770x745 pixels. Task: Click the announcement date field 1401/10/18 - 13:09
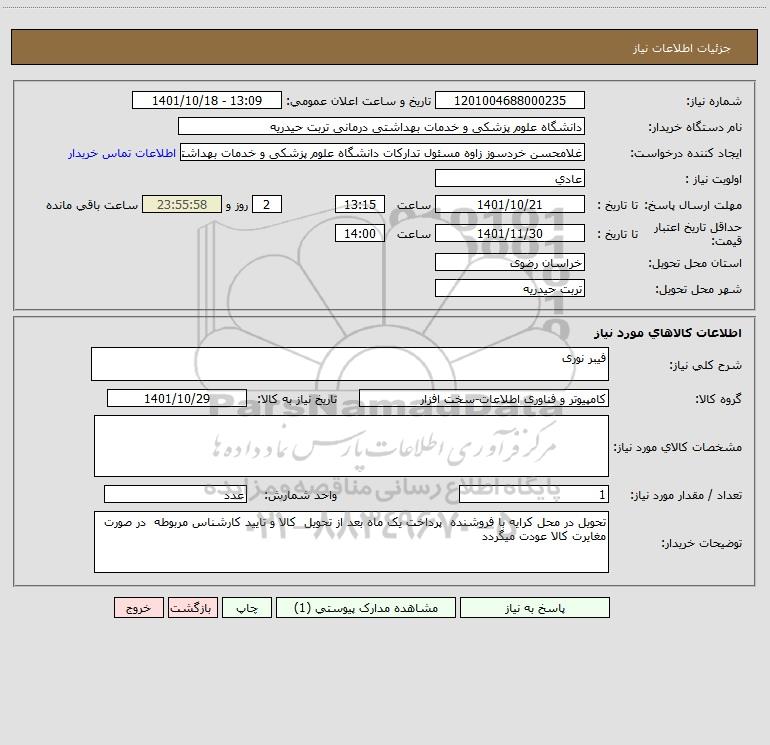(207, 101)
